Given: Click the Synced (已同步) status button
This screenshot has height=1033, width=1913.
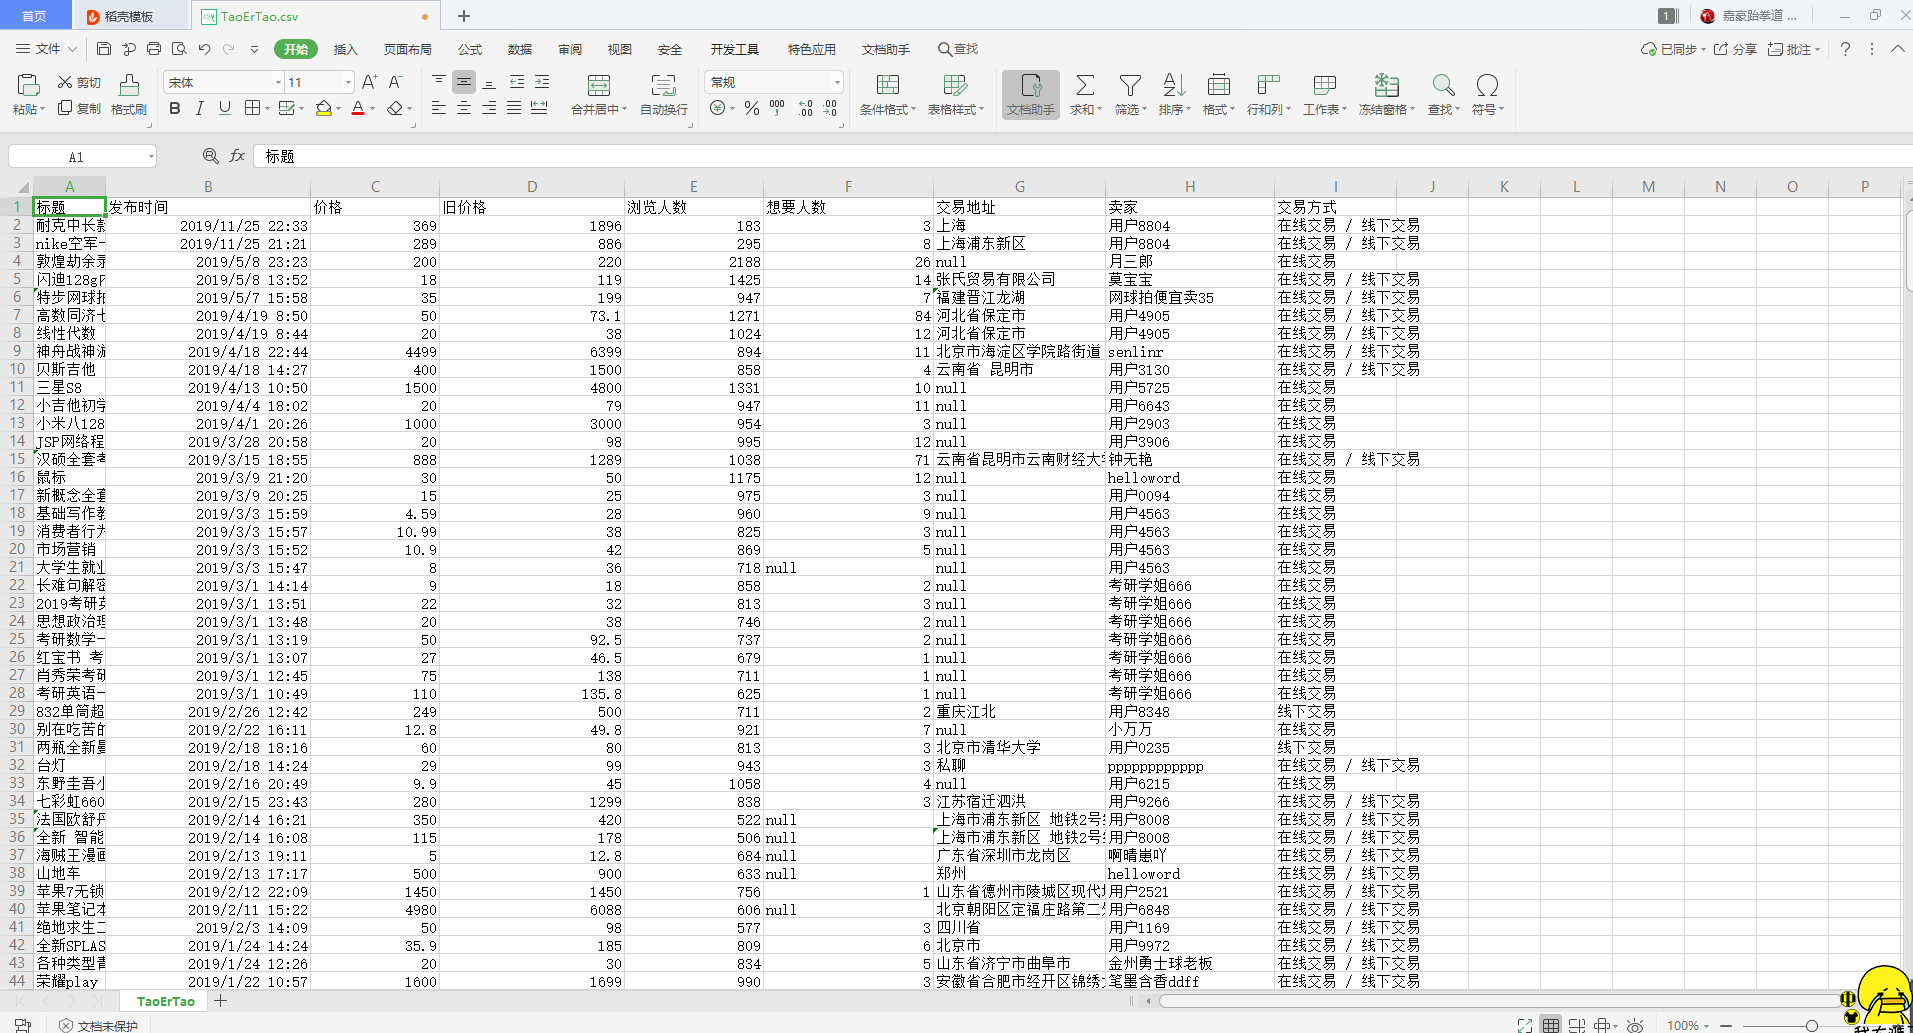Looking at the screenshot, I should [x=1673, y=49].
